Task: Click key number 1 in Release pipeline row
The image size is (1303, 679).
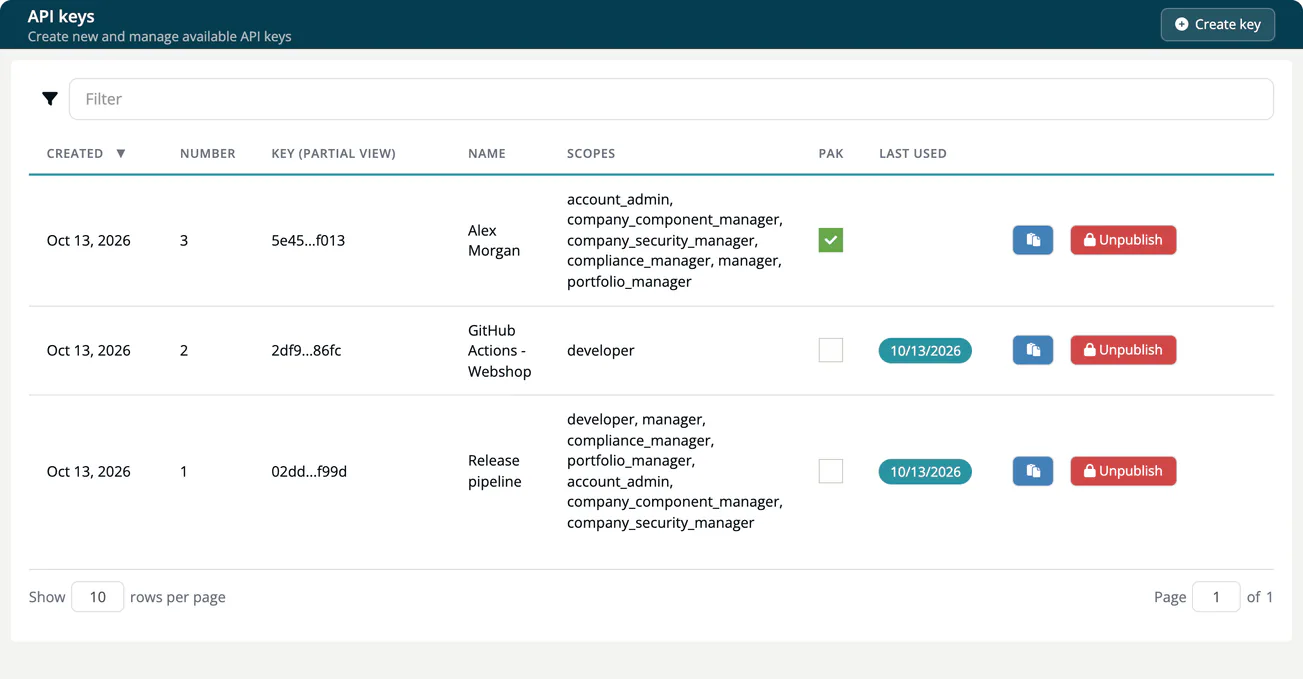Action: (x=184, y=471)
